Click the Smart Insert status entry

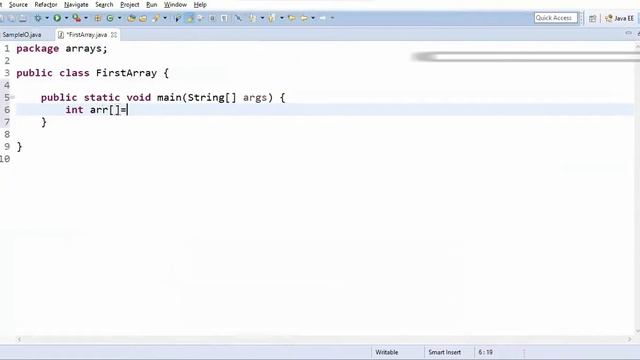pyautogui.click(x=444, y=352)
